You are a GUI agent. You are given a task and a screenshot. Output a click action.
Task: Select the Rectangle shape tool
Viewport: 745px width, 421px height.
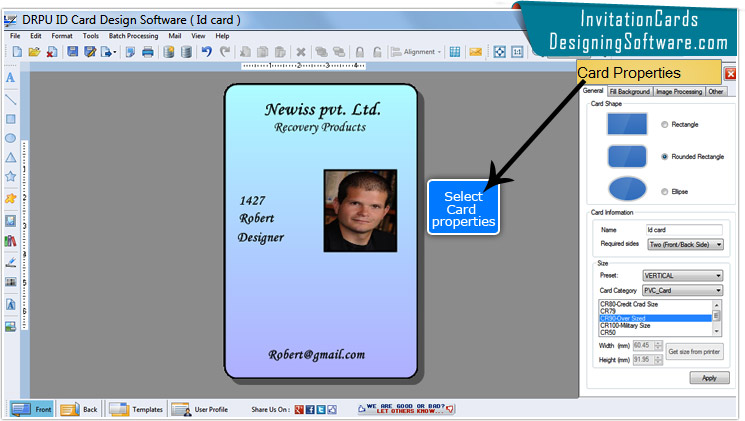[x=10, y=119]
